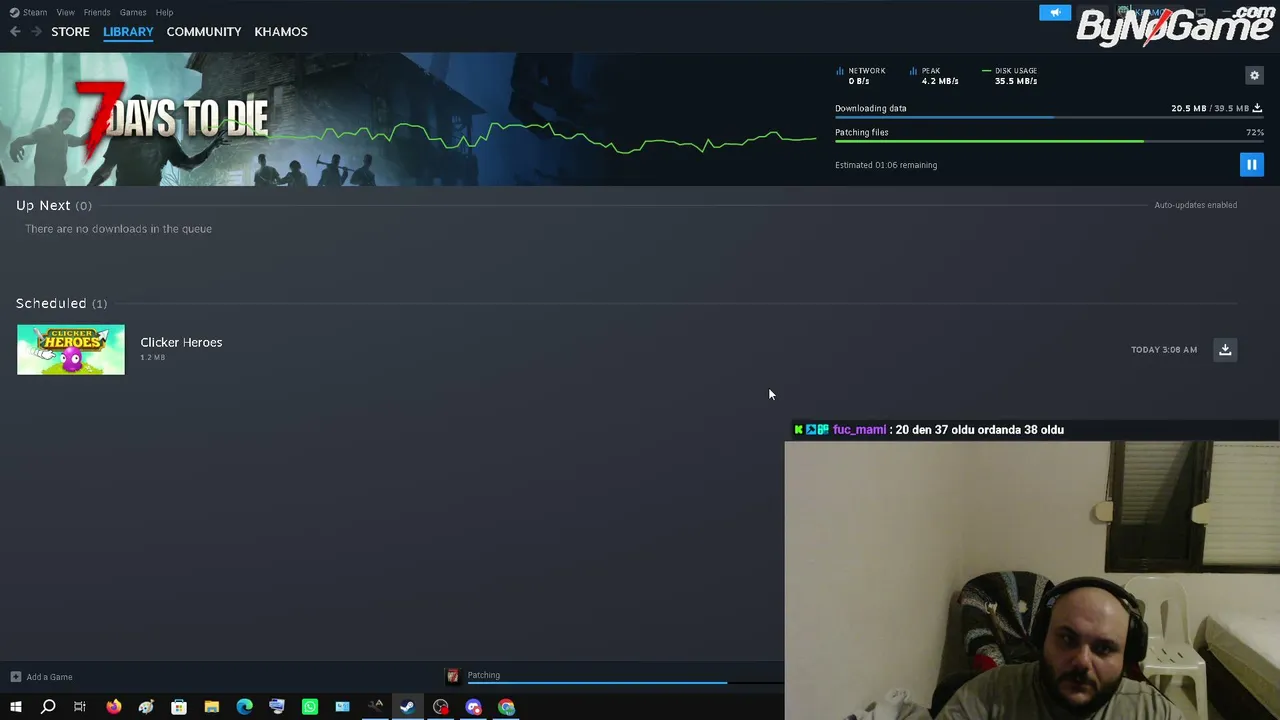Screen dimensions: 1280x720
Task: Click the 20.5 MB / 39.5 MB download size
Action: click(x=1210, y=108)
